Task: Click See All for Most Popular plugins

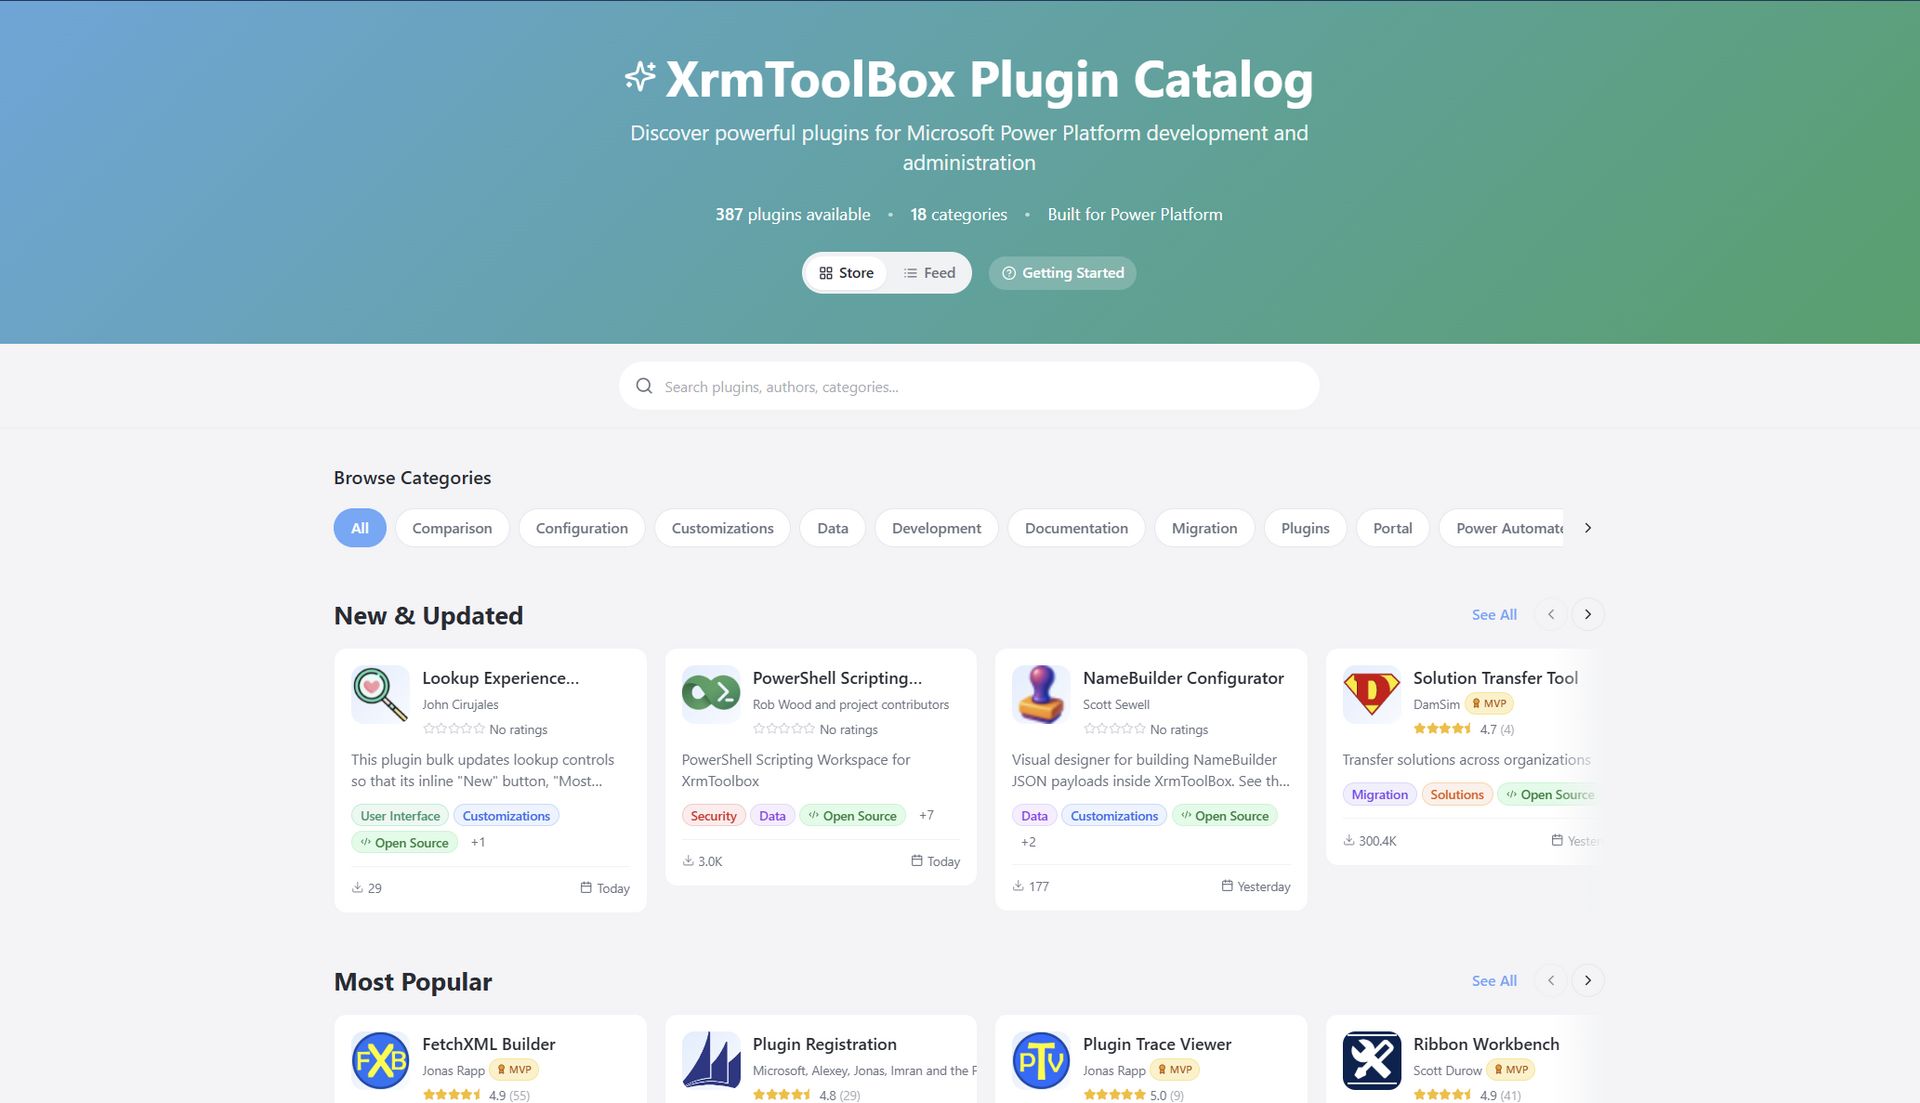Action: (1494, 981)
